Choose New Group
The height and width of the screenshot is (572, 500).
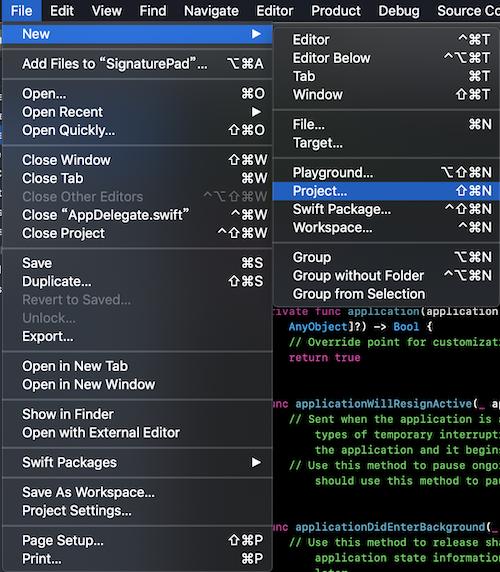click(386, 257)
